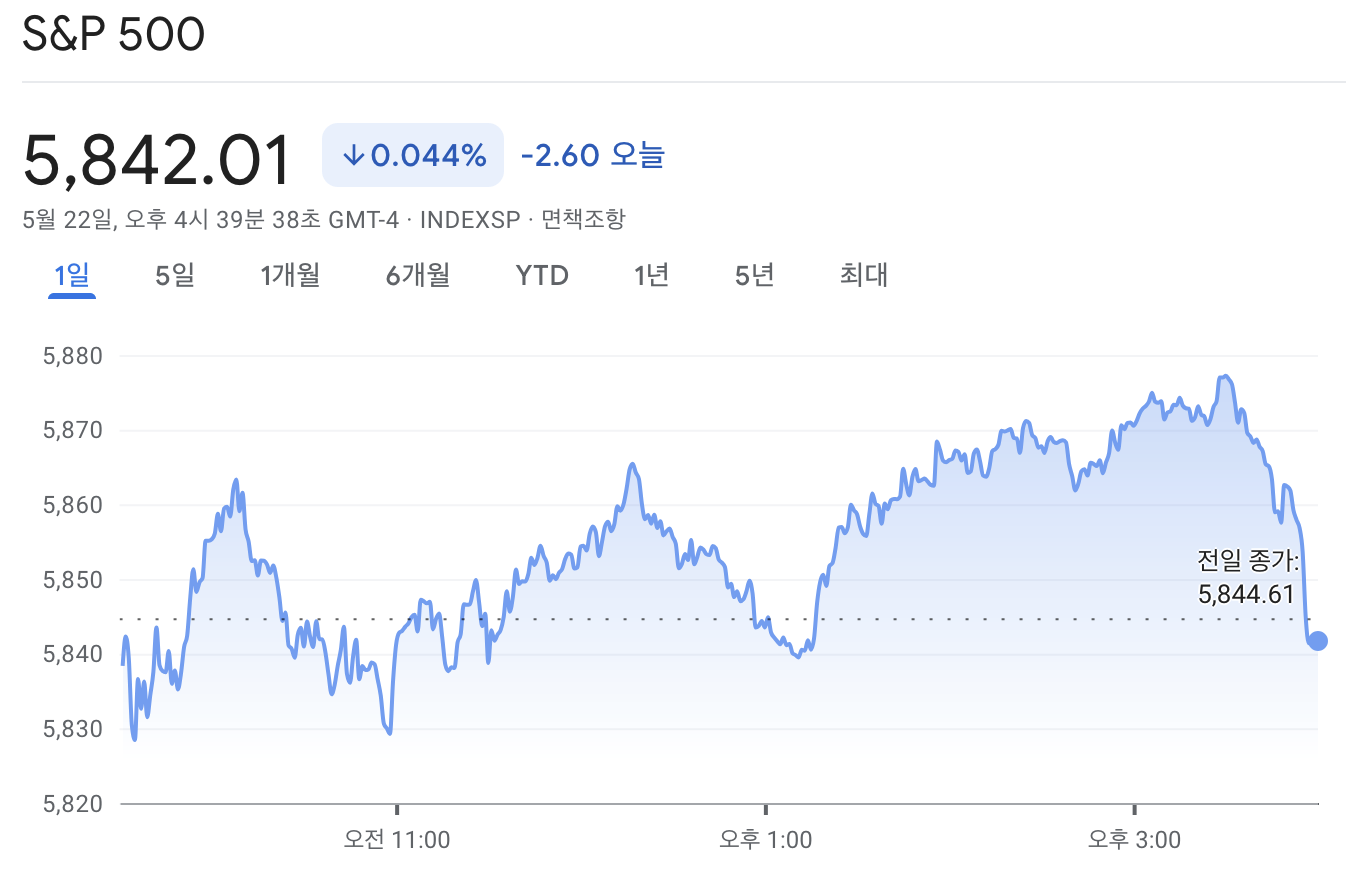Open the 1개월 chart range
The height and width of the screenshot is (876, 1346).
290,275
